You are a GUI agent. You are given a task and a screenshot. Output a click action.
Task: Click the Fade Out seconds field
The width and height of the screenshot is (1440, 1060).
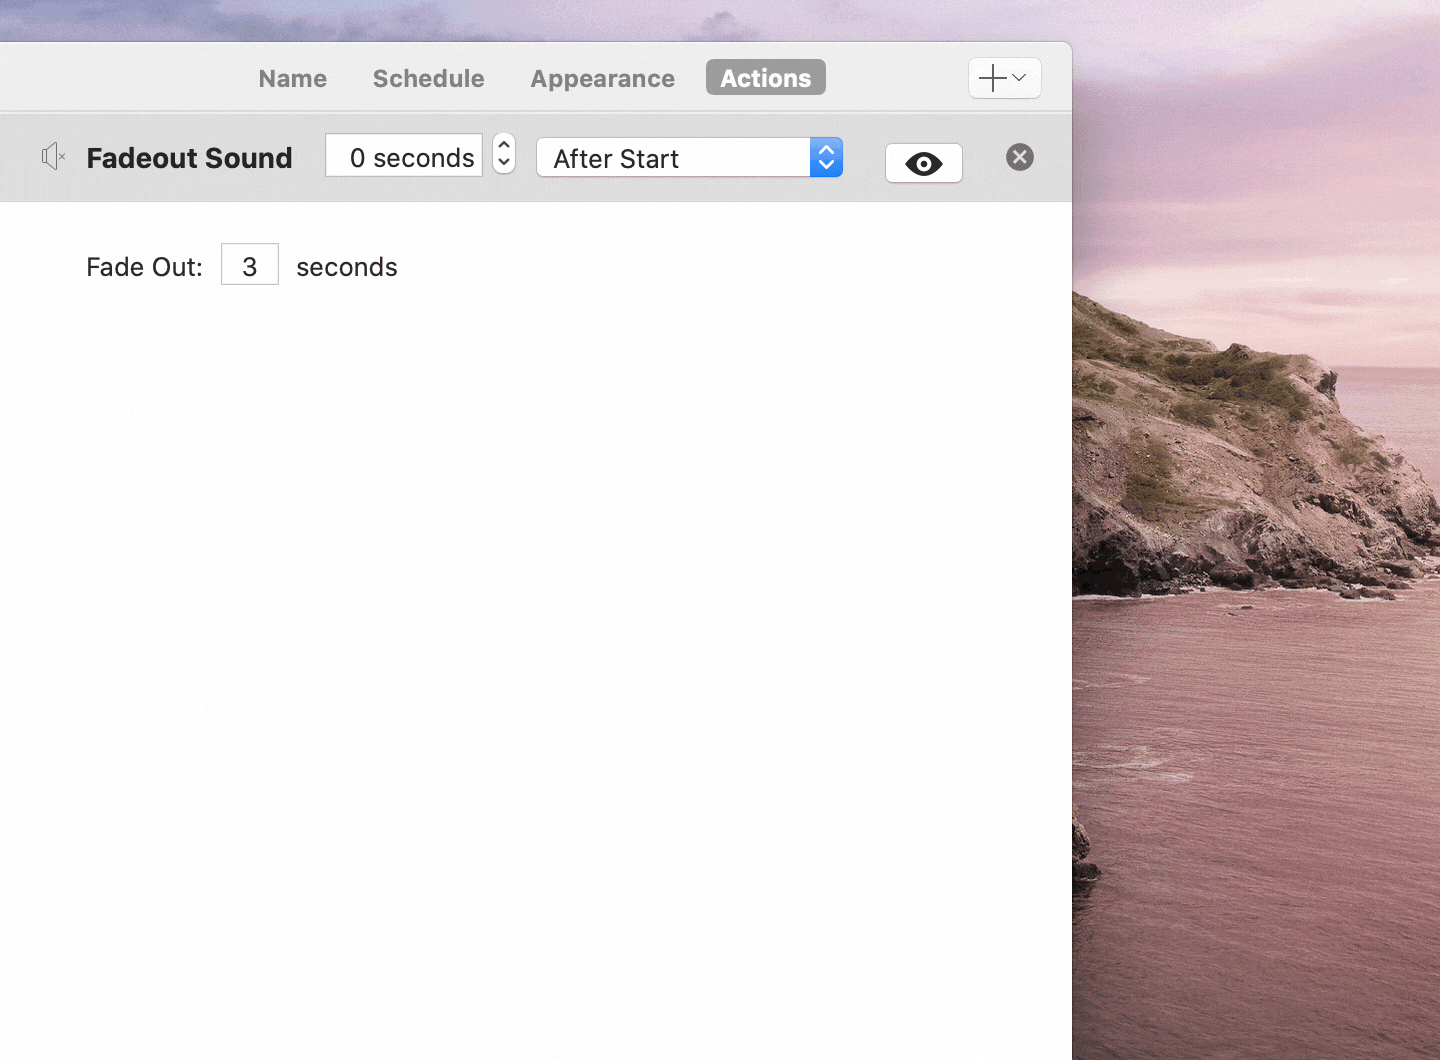(x=250, y=265)
